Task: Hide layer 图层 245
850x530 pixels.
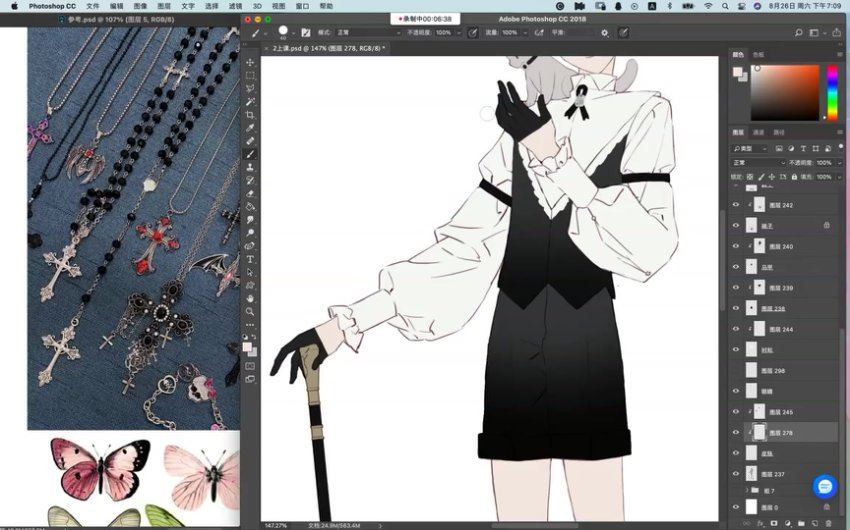Action: [736, 411]
